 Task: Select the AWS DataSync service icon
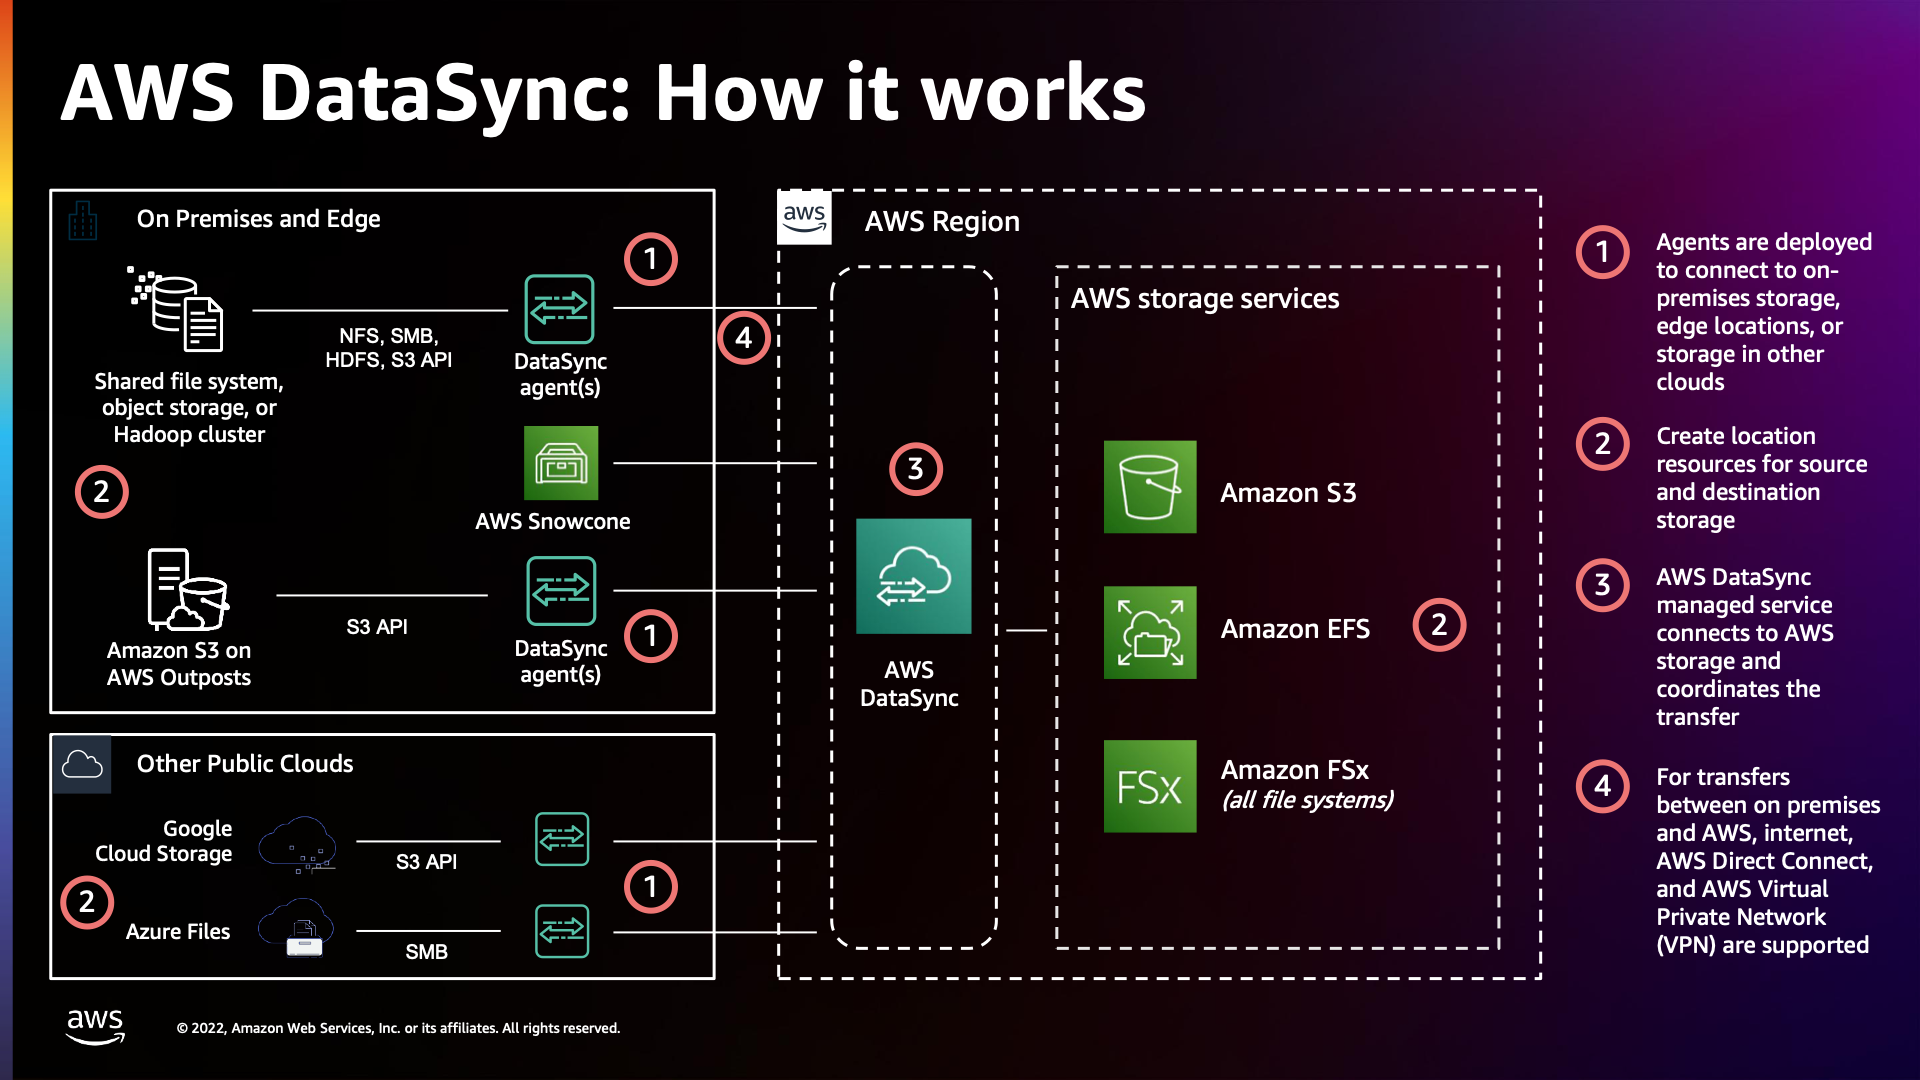(913, 577)
